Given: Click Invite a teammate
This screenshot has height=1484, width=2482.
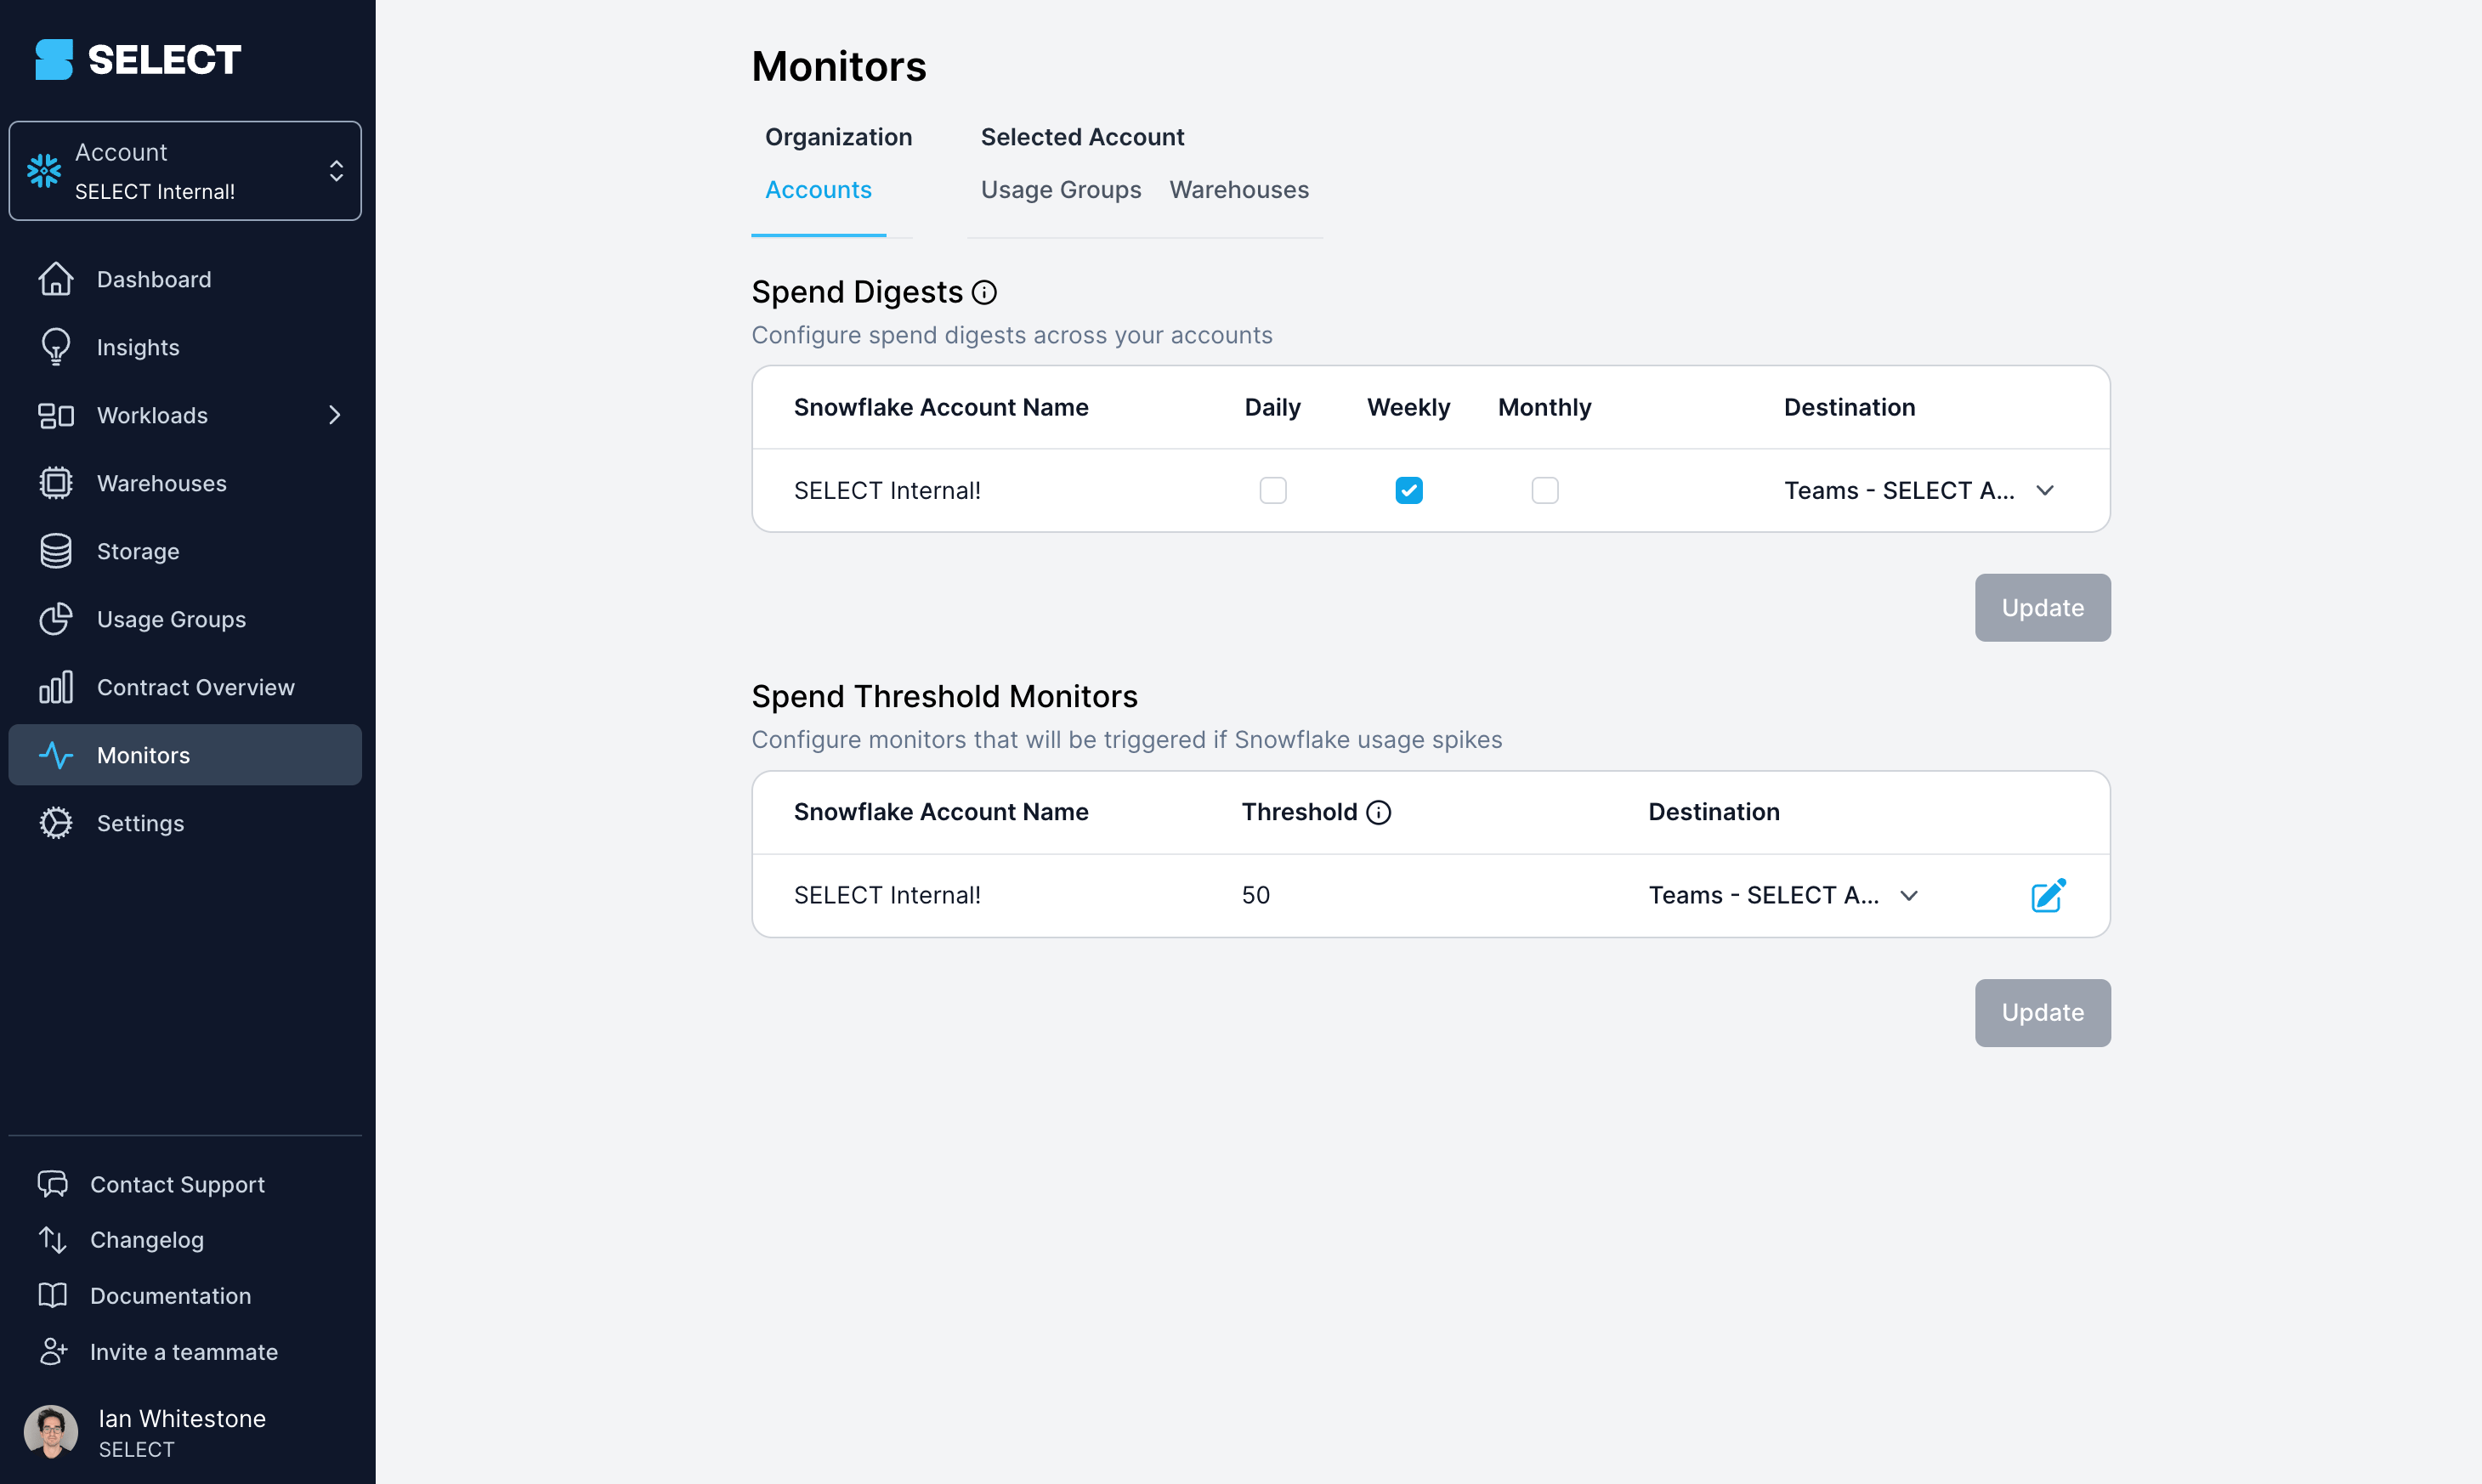Looking at the screenshot, I should (184, 1352).
